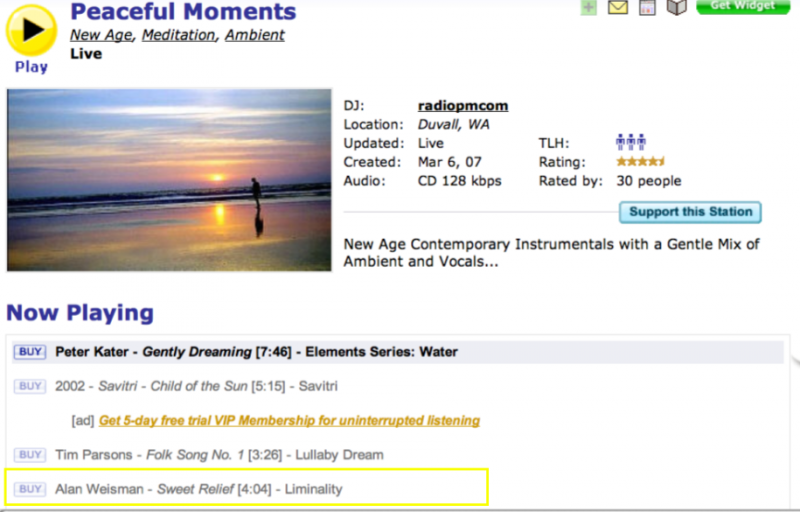This screenshot has width=800, height=512.
Task: Click BUY next to Alan Weisman
Action: tap(30, 489)
